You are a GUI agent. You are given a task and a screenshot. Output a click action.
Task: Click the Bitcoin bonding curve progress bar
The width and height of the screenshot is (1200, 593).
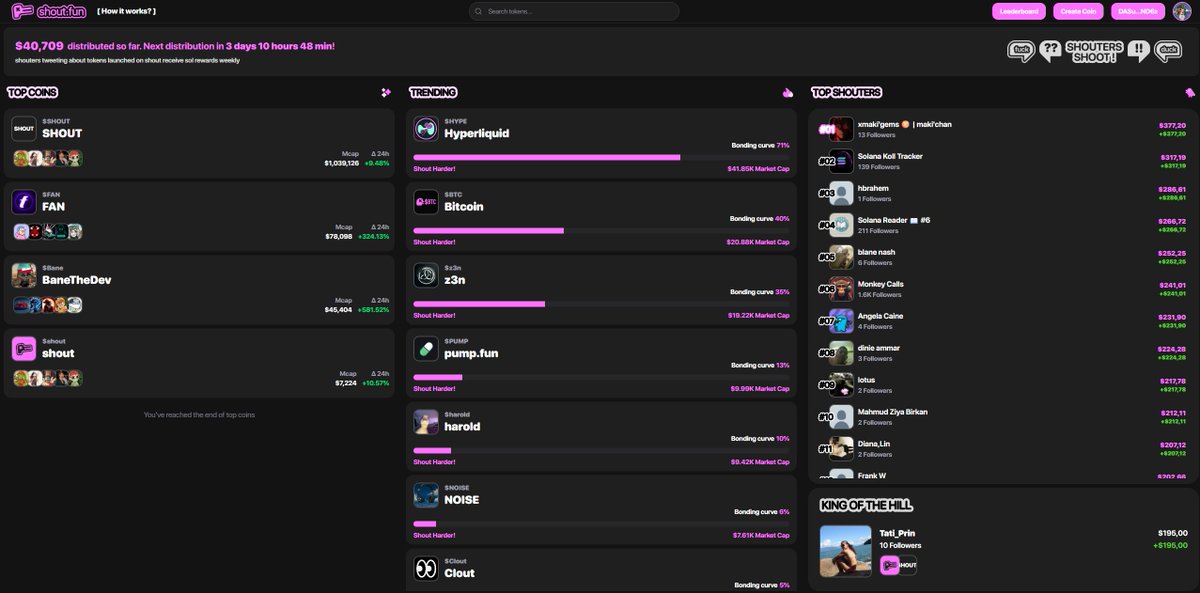click(601, 230)
